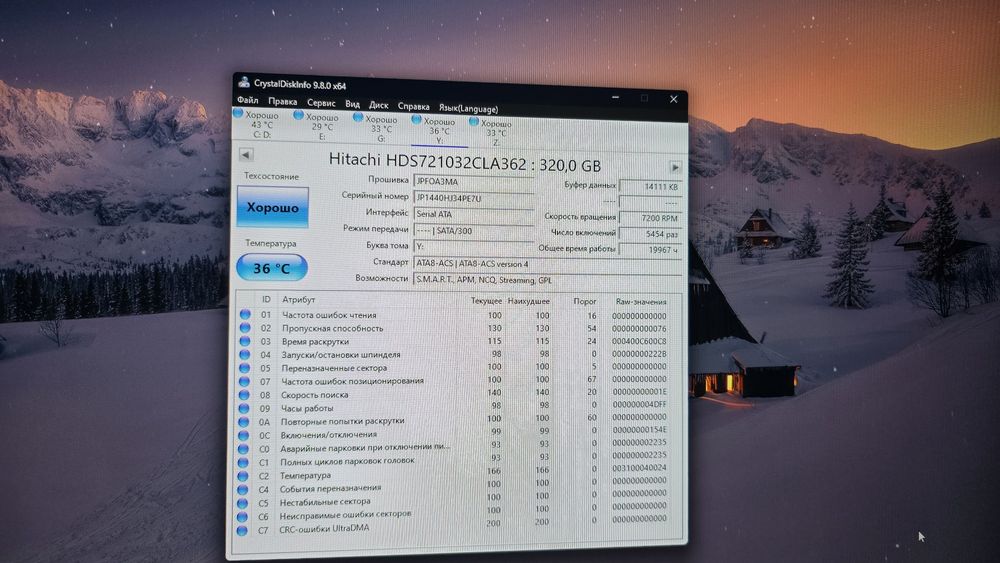This screenshot has height=563, width=1000.
Task: Select disk E: tab at 29 °C
Action: coord(317,126)
